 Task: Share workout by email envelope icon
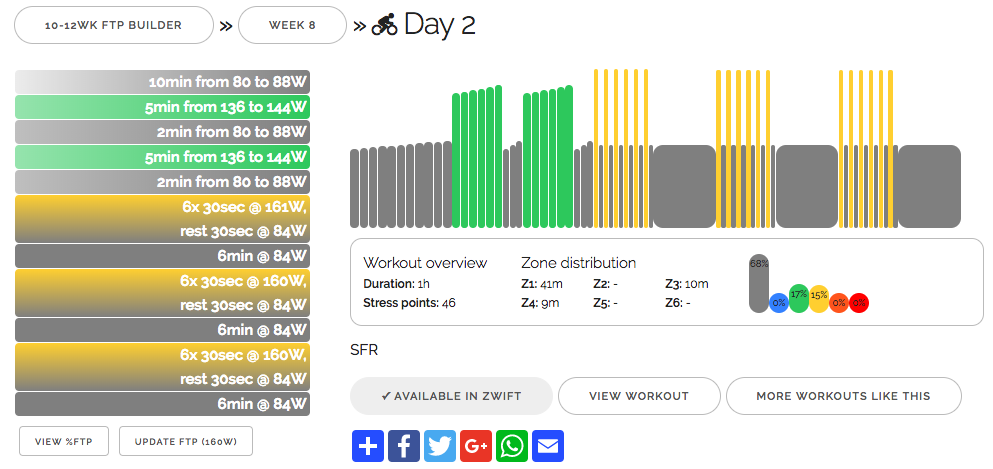[548, 445]
